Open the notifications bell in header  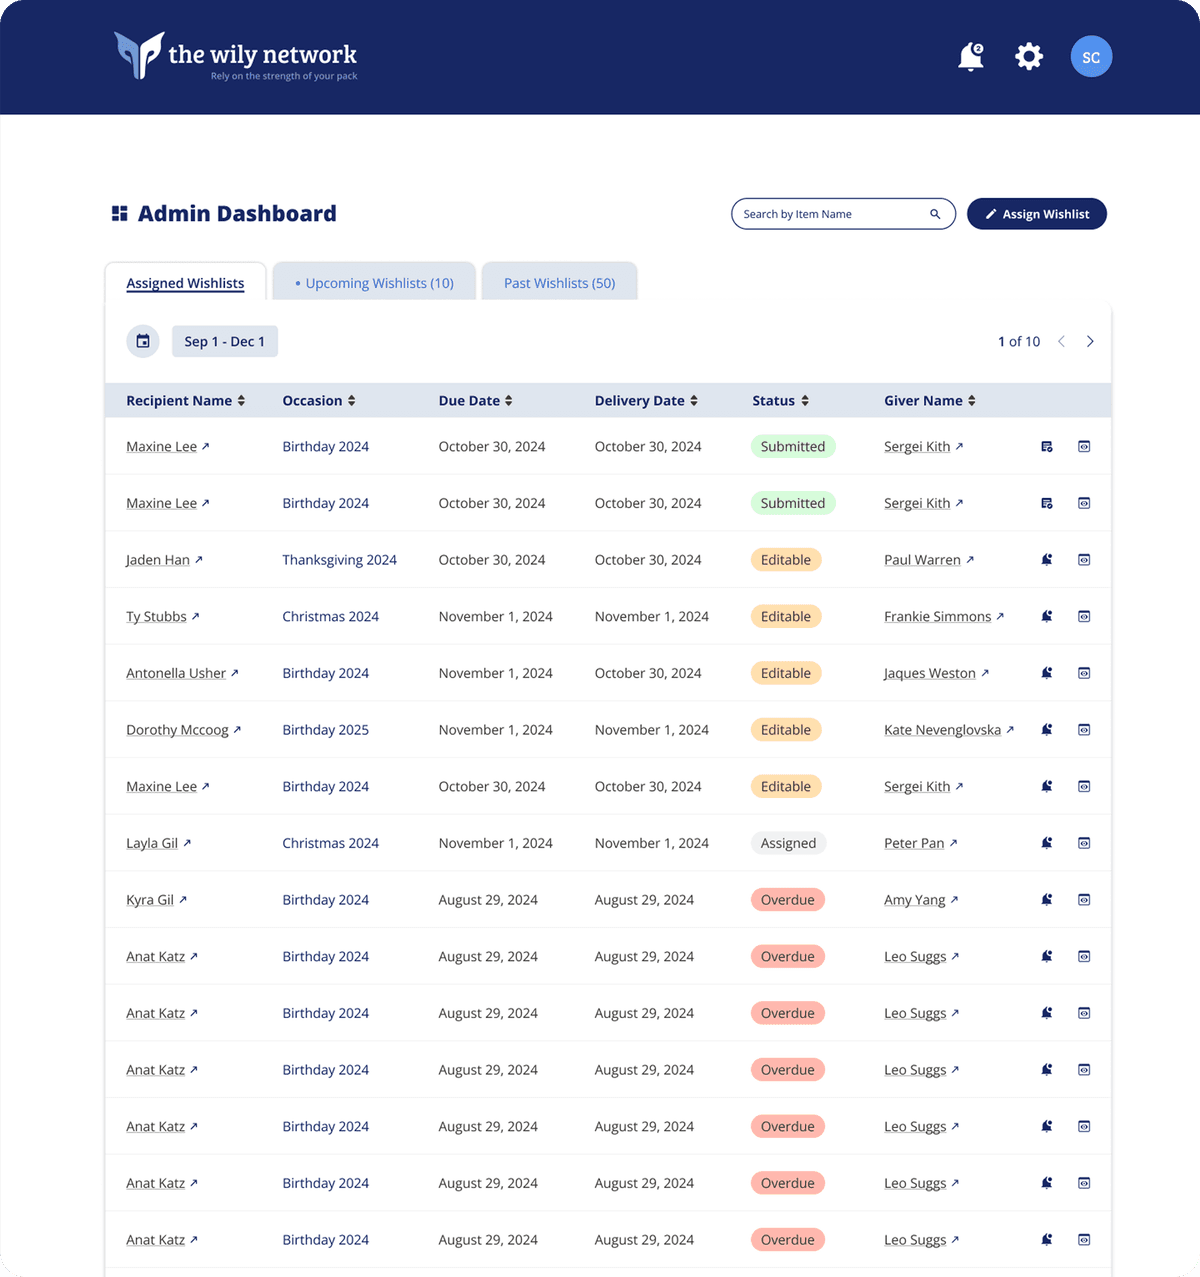click(x=970, y=57)
